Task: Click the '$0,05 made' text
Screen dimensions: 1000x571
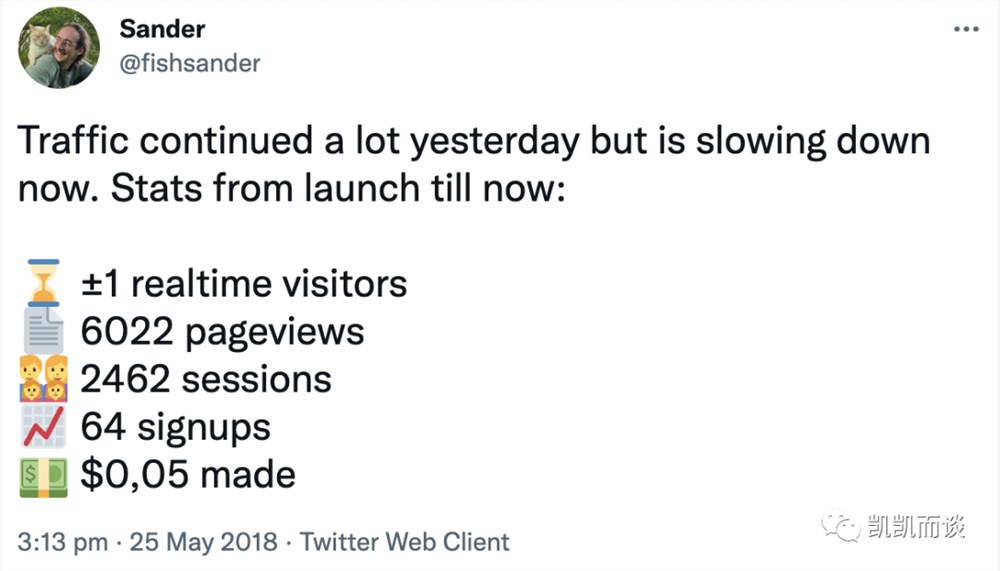Action: (x=188, y=475)
